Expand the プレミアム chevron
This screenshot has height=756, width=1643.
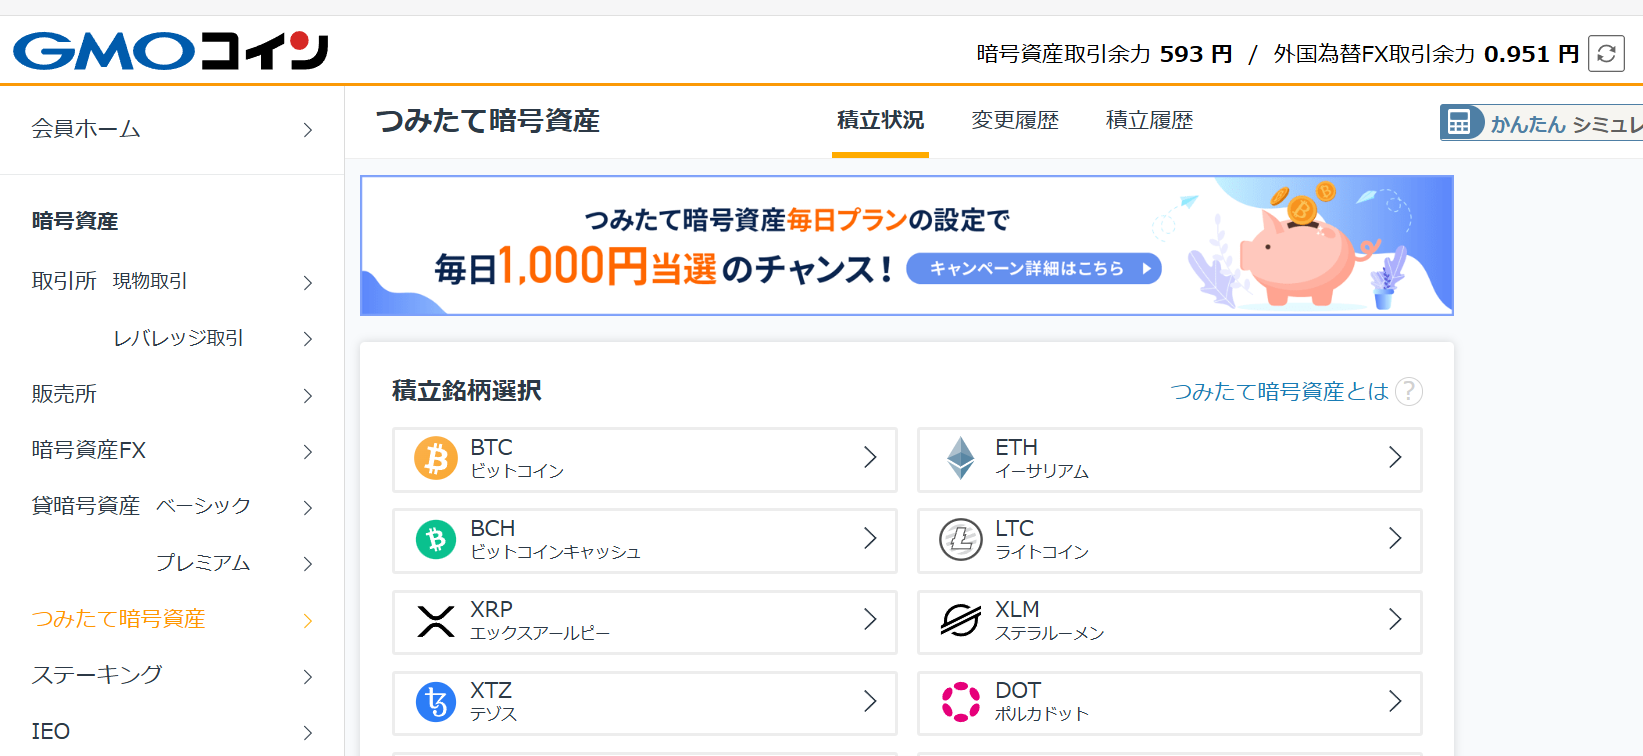(308, 564)
